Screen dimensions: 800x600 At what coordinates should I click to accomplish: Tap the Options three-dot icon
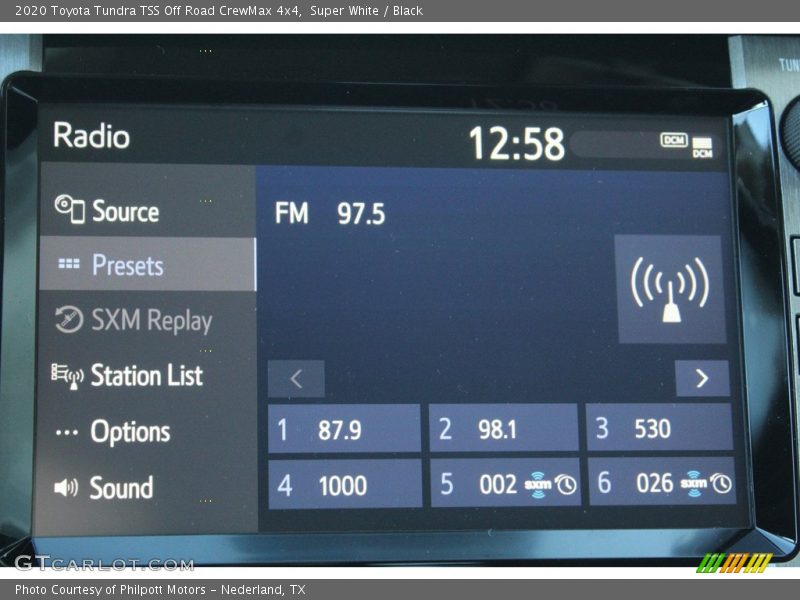tap(67, 433)
